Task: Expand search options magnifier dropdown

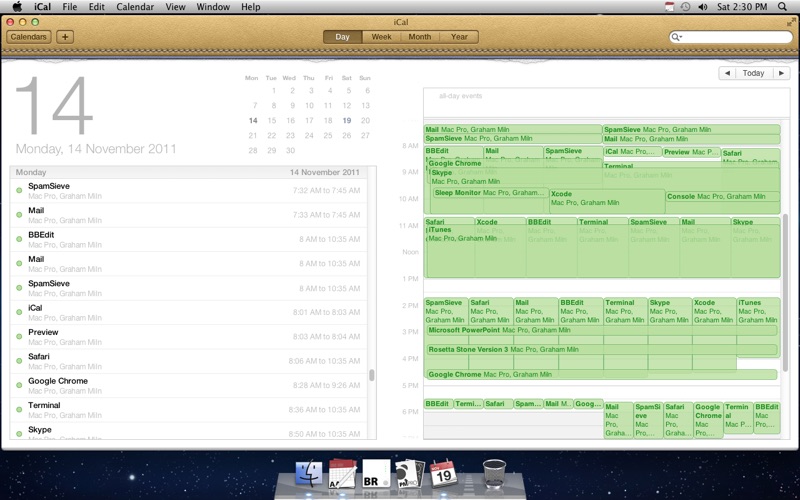Action: (677, 37)
